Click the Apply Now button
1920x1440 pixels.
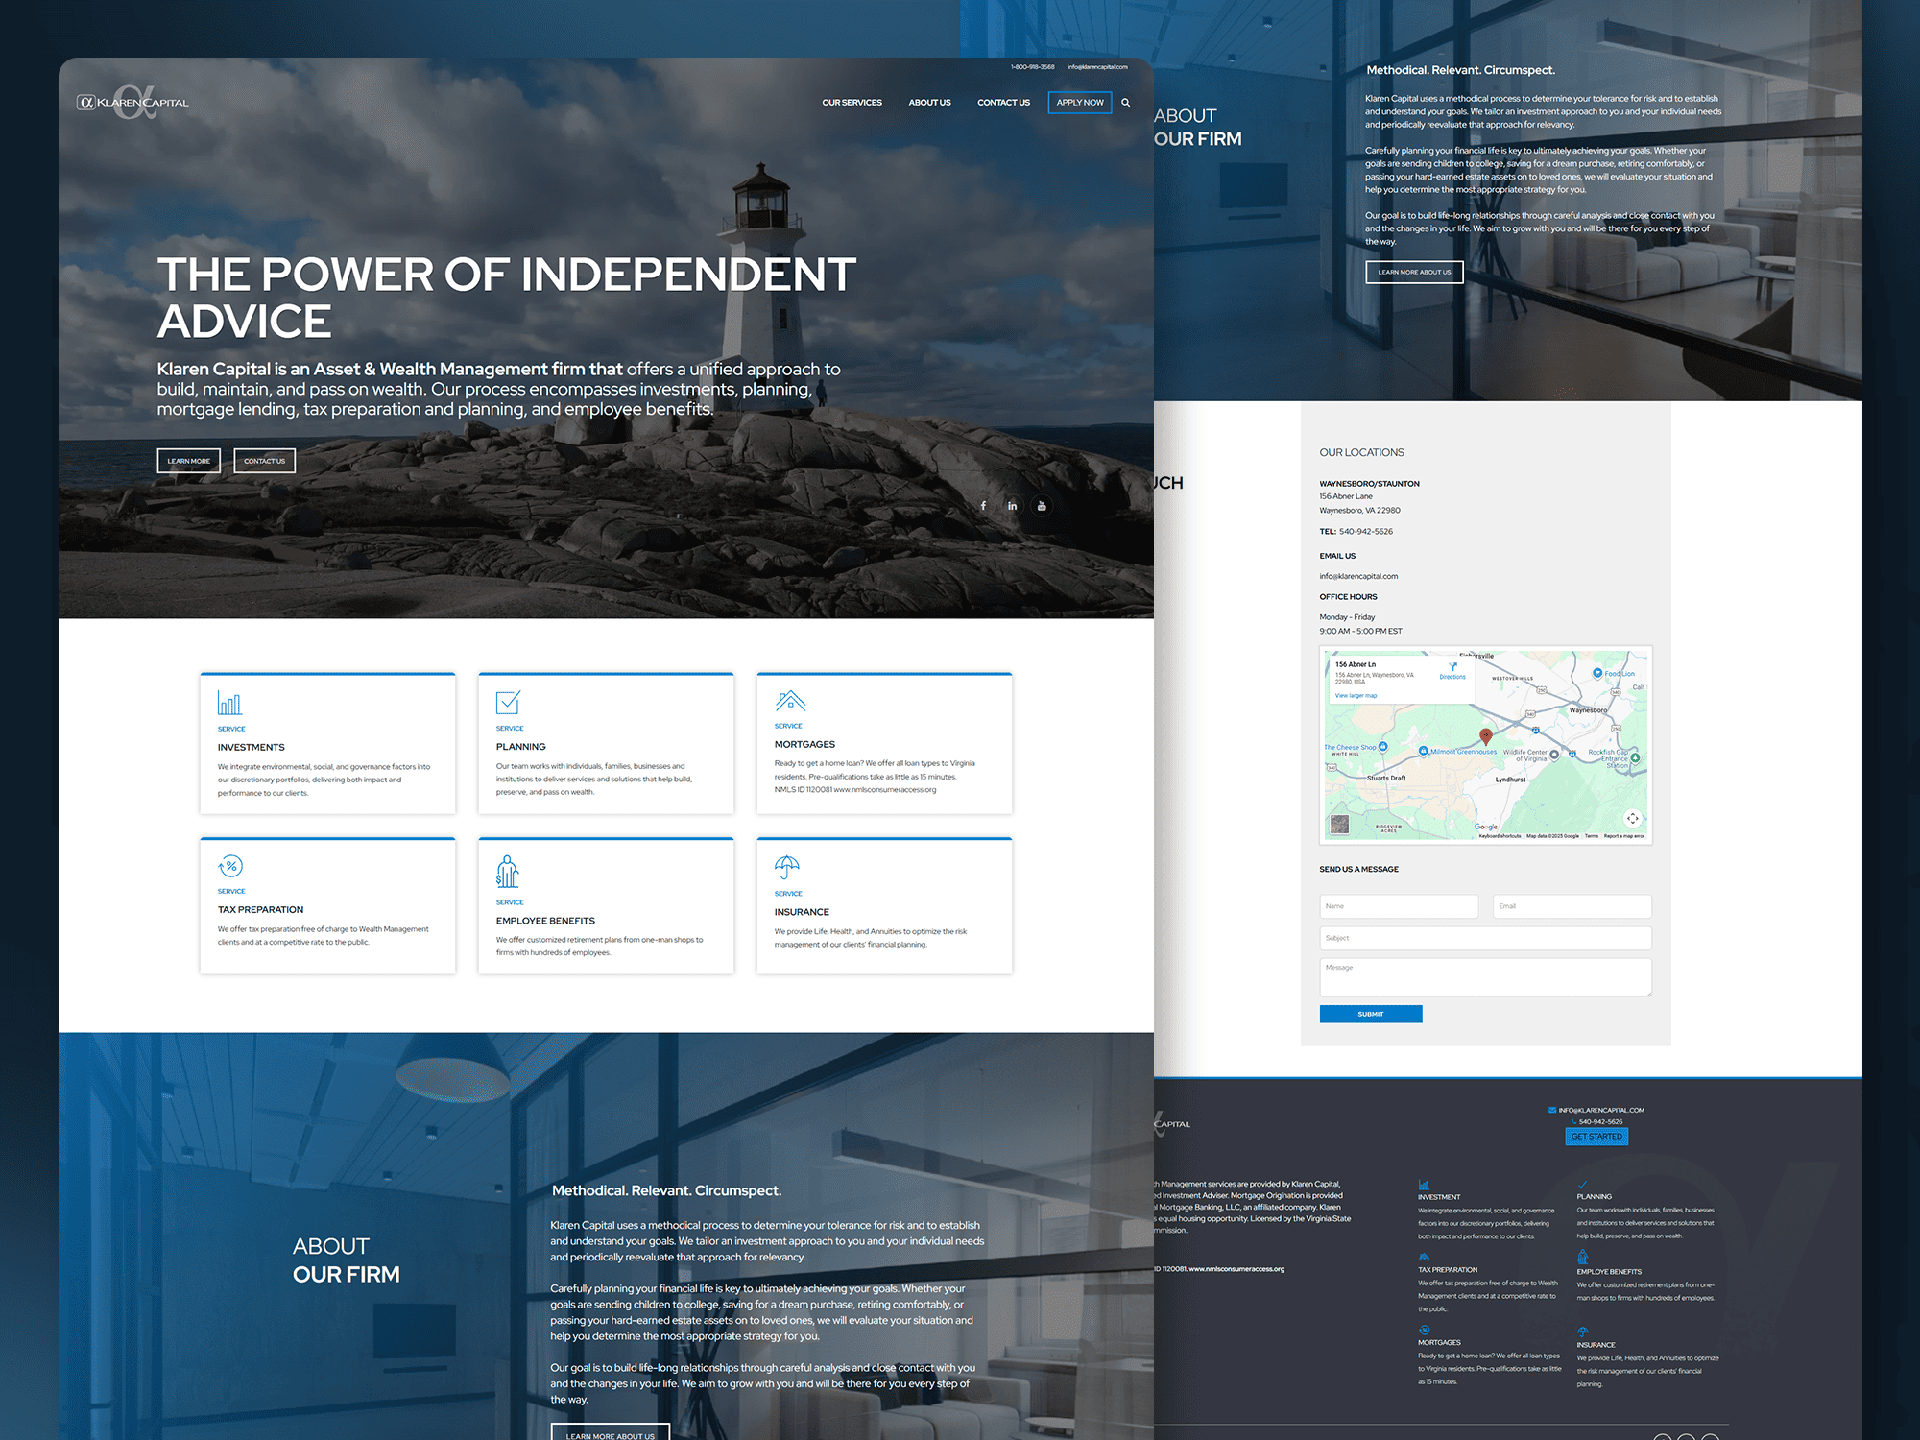click(1080, 102)
